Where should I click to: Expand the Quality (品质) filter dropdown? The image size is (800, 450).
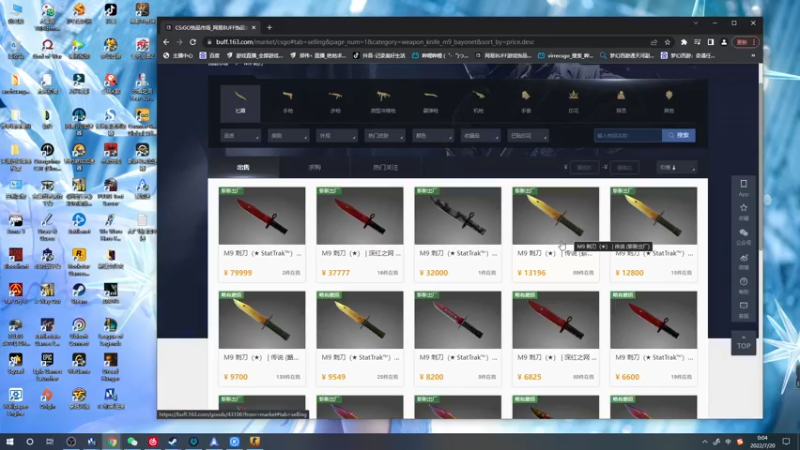coord(240,136)
